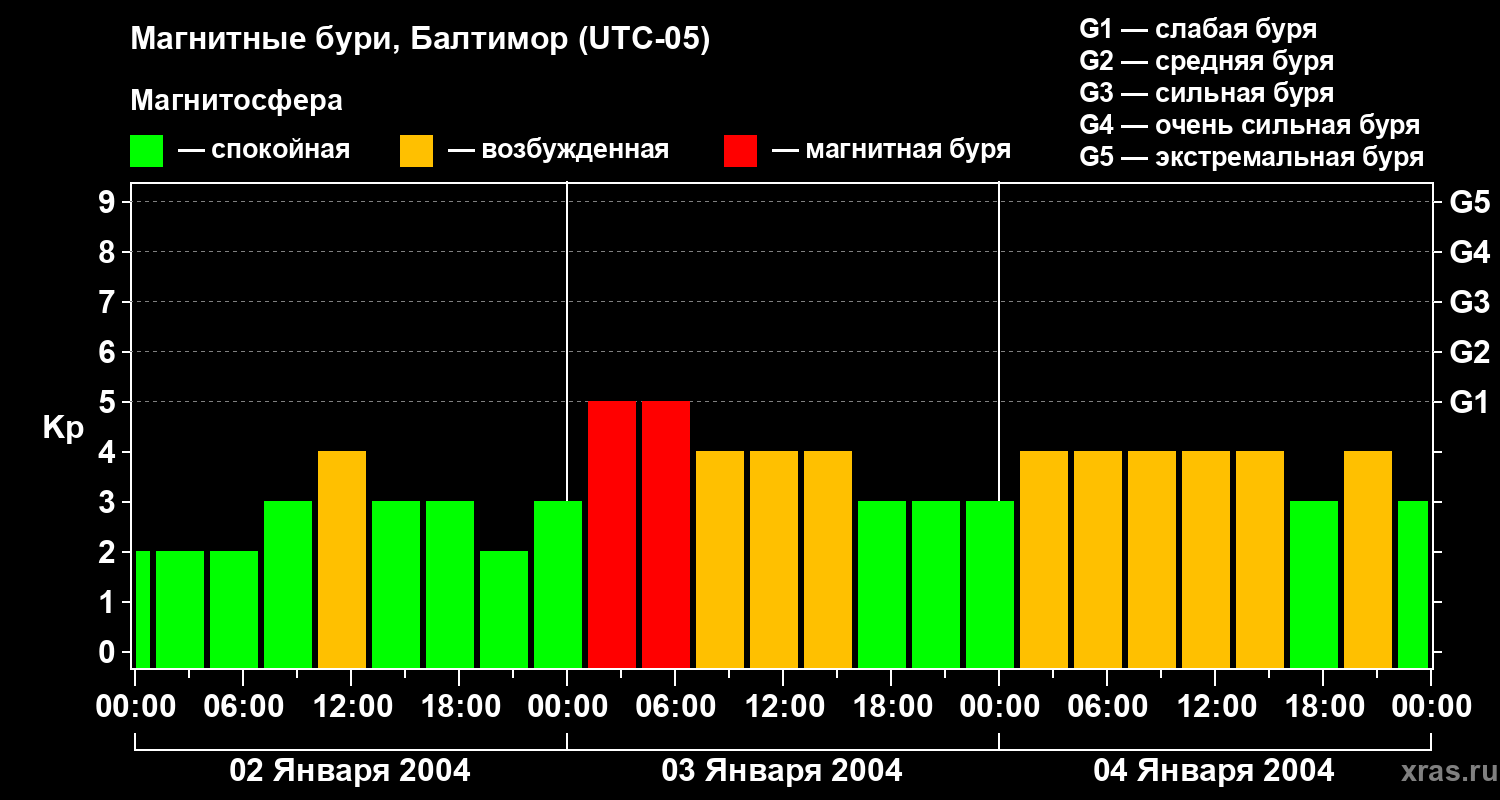
Task: Select the "04 Января 2004" date label
Action: coord(1214,771)
